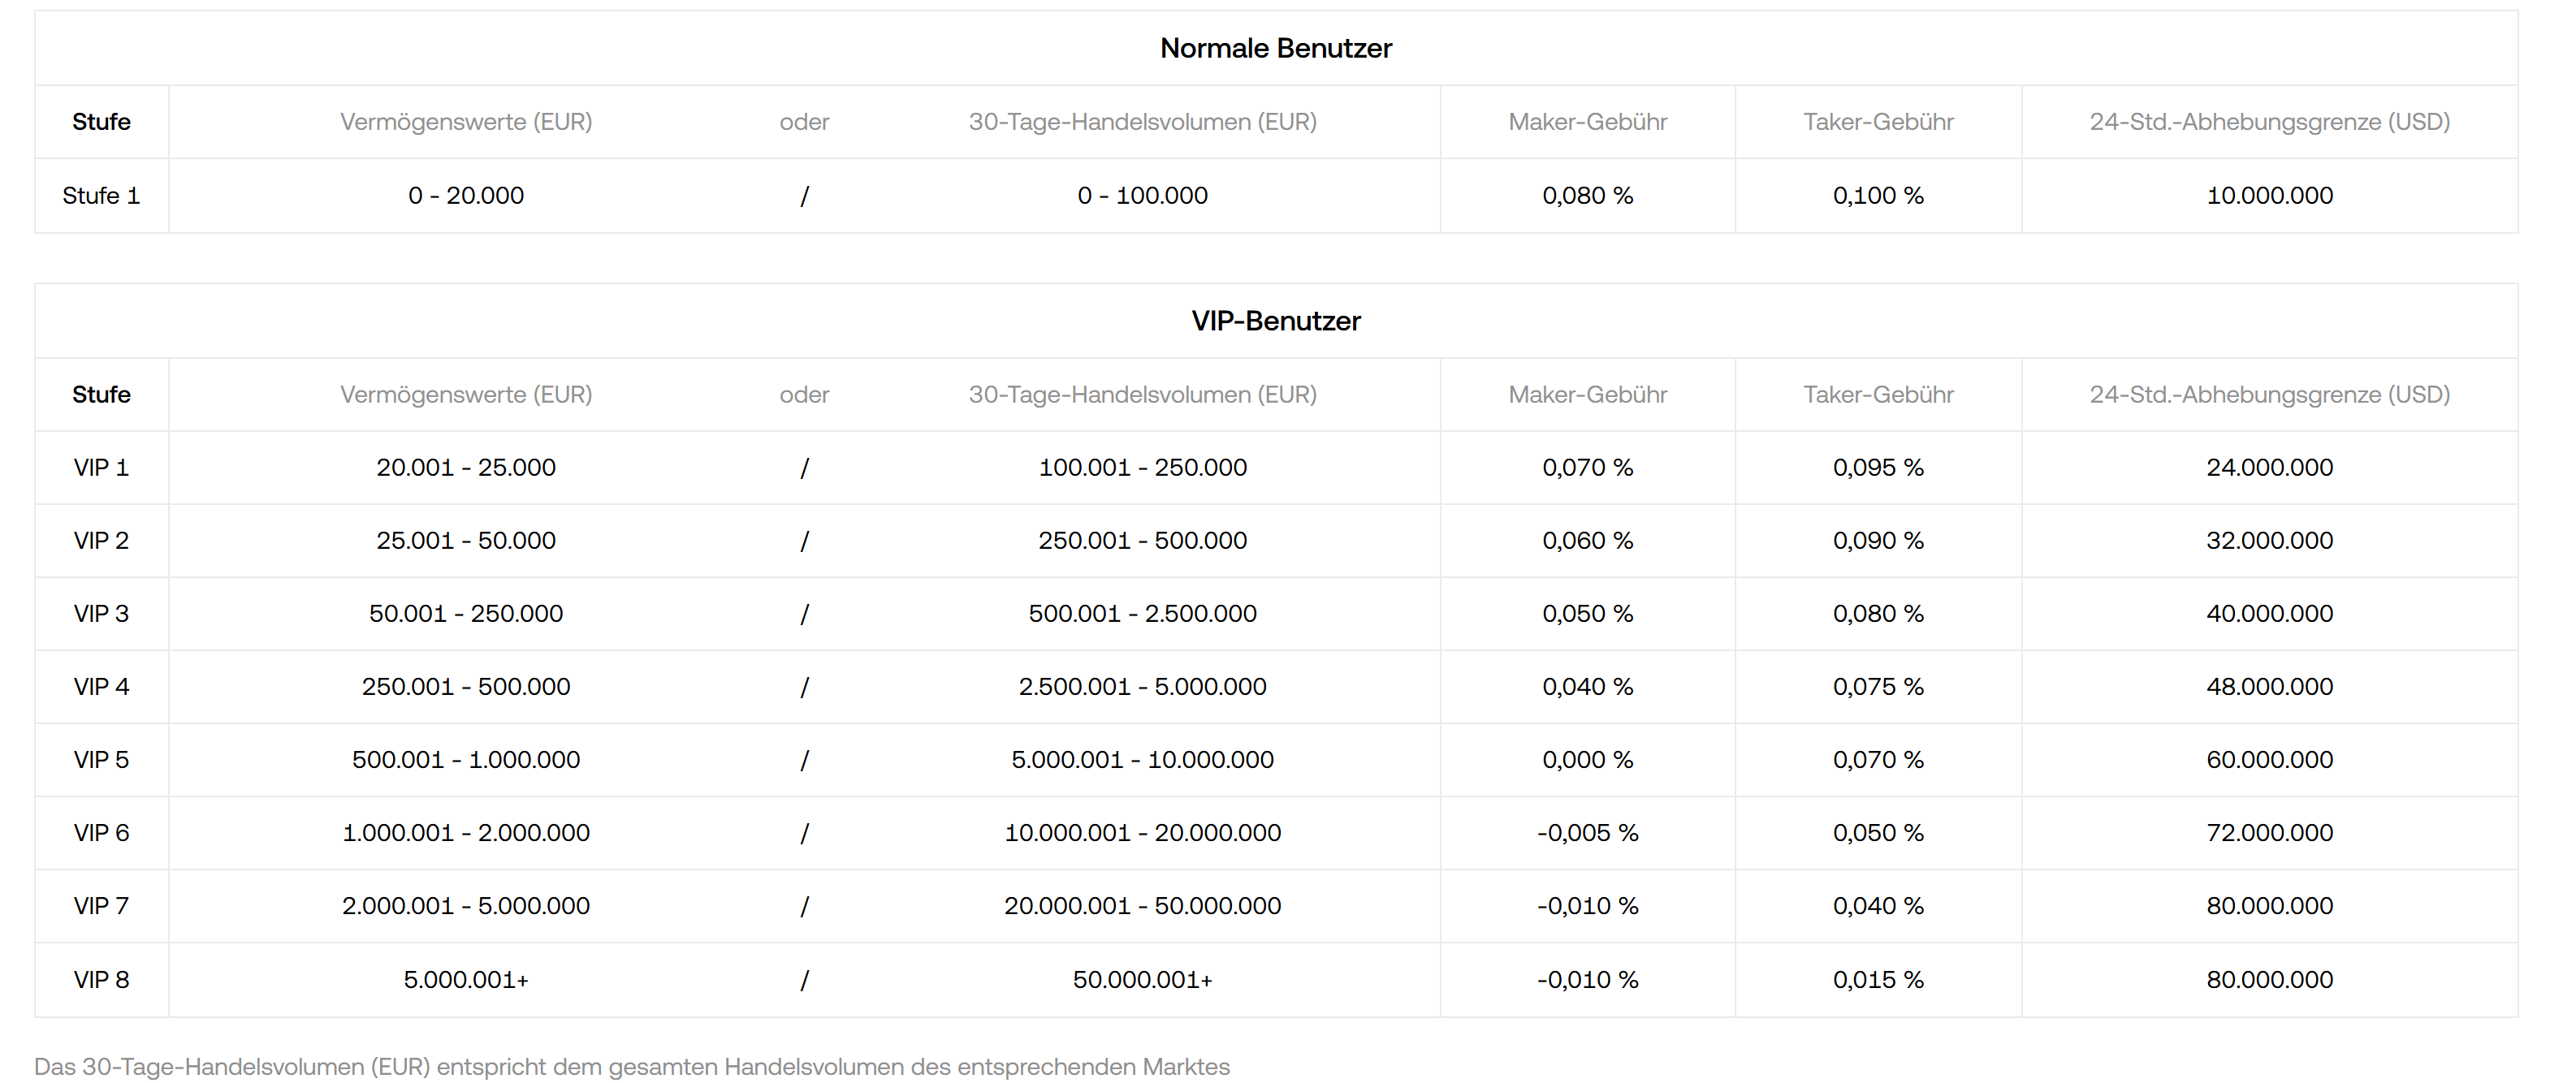This screenshot has width=2576, height=1083.
Task: Click the -0,005 % maker fee cell
Action: 1587,833
